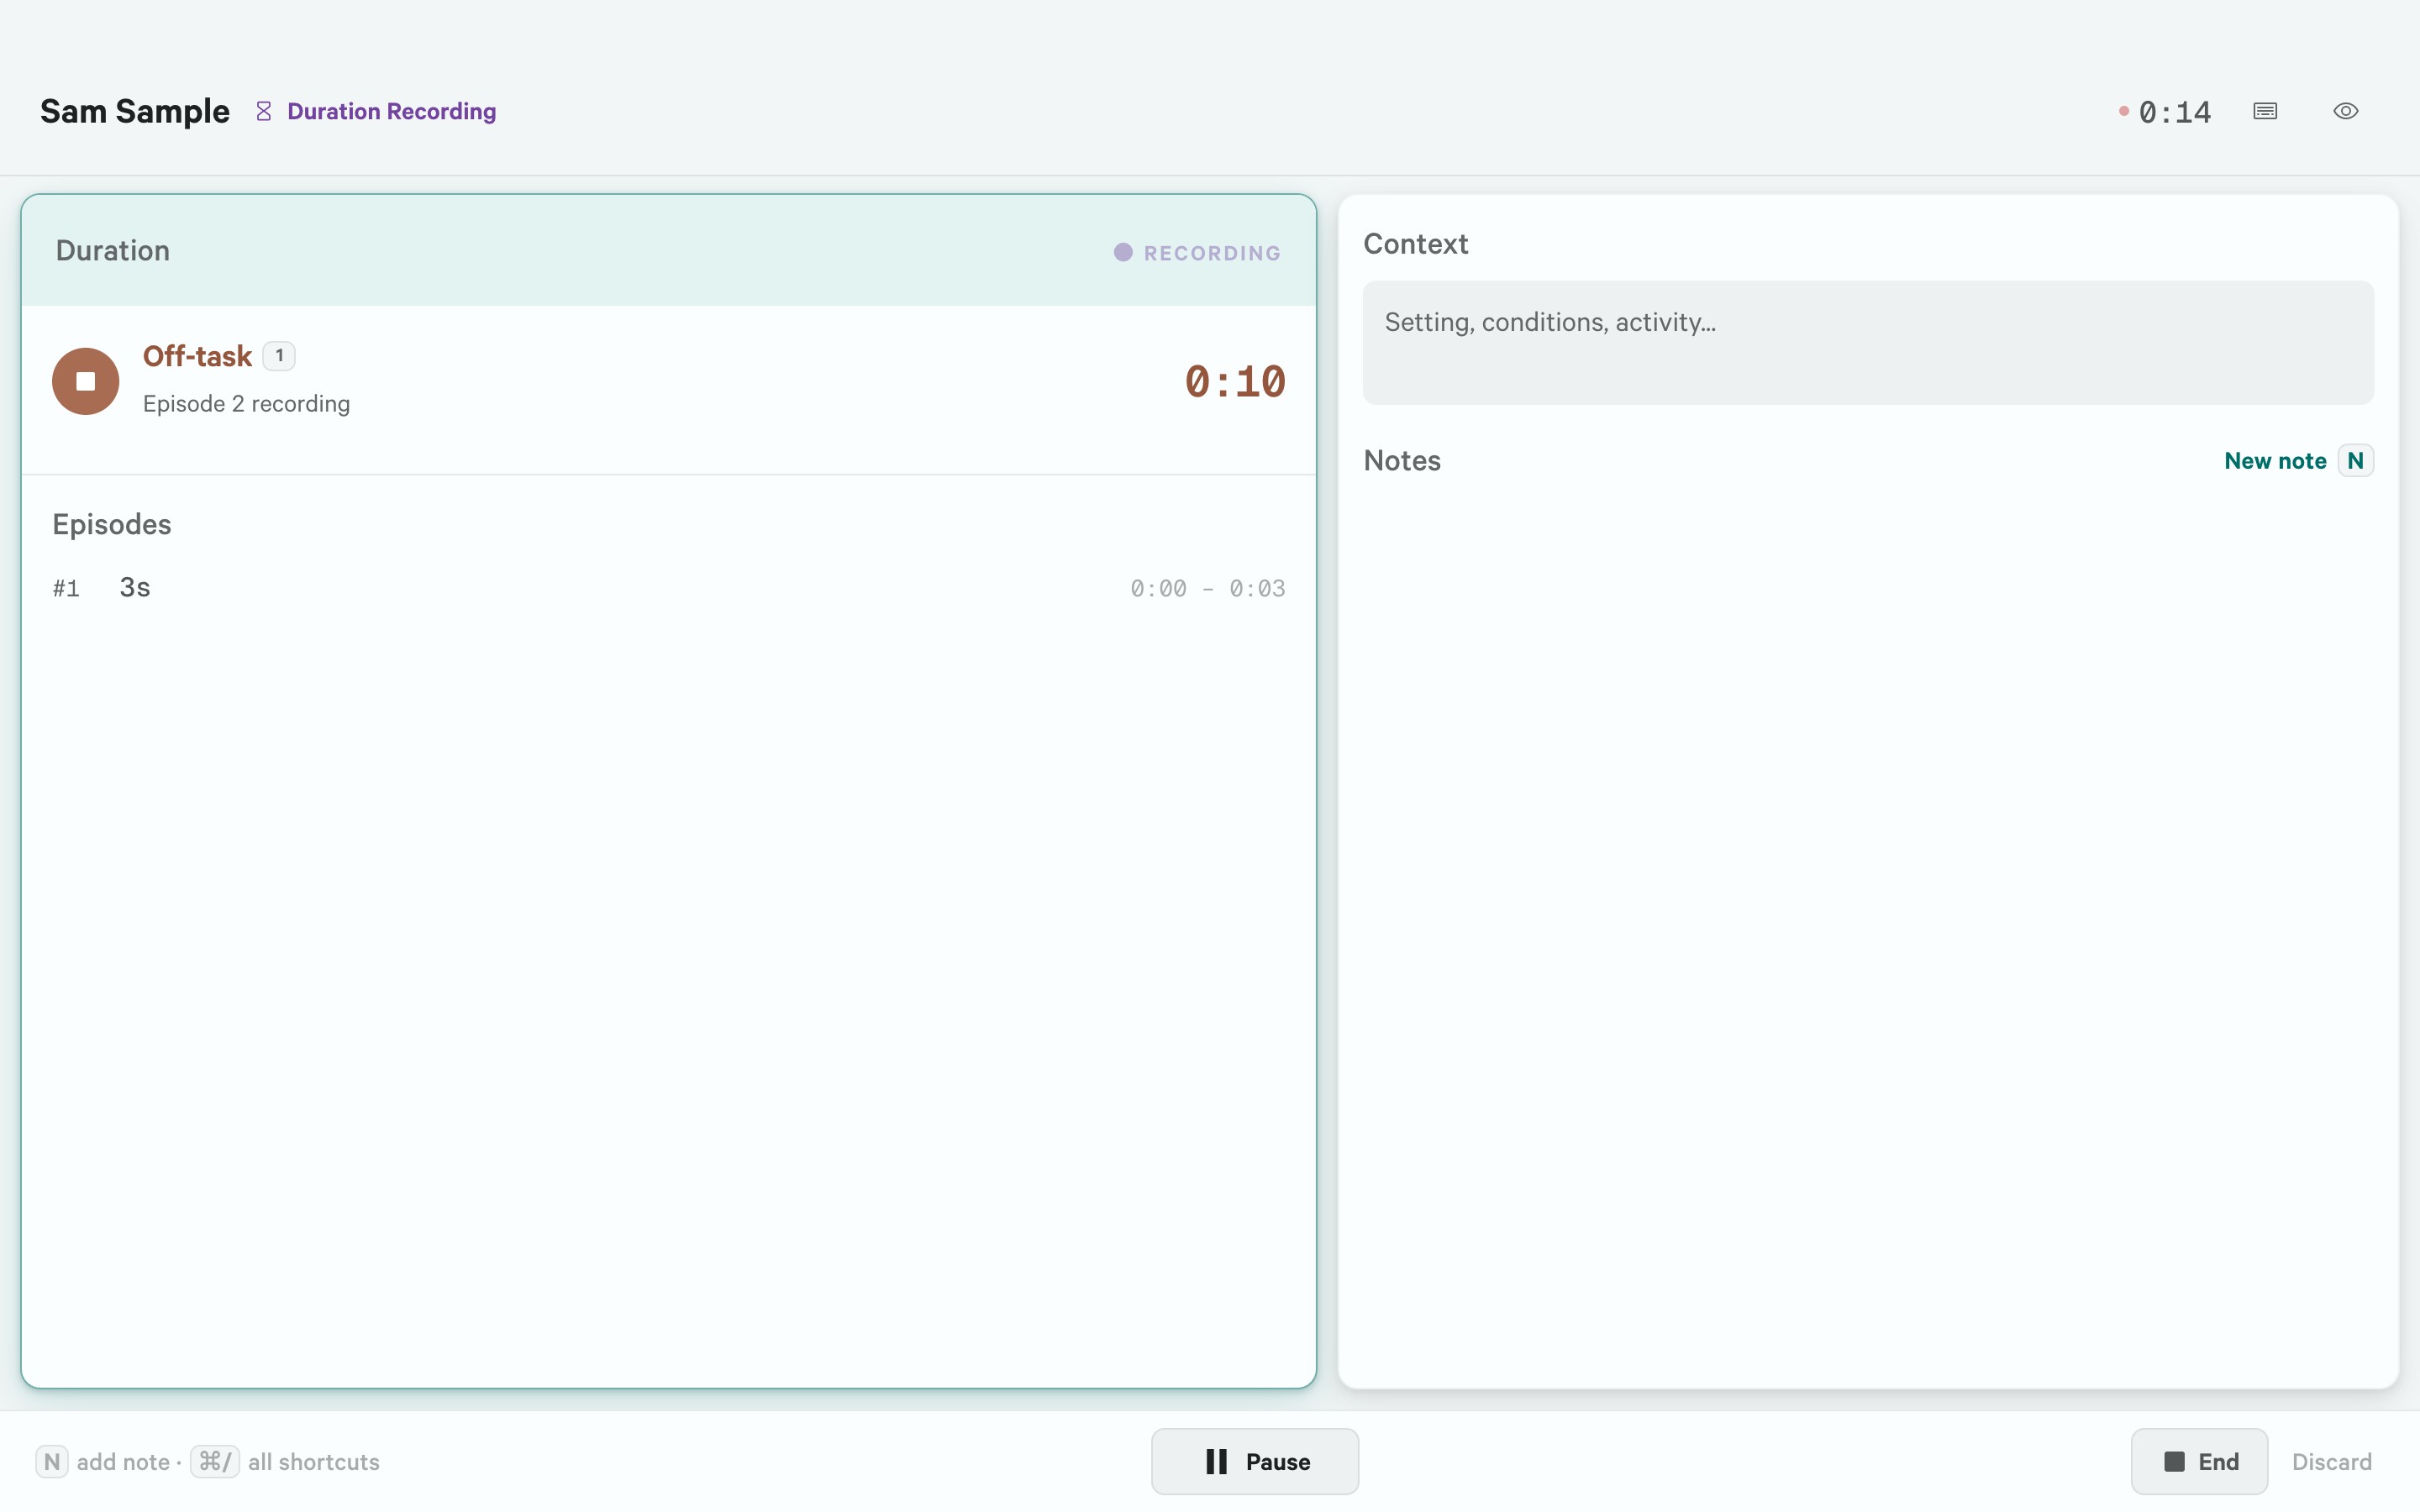
Task: Click the all shortcuts text
Action: click(x=314, y=1462)
